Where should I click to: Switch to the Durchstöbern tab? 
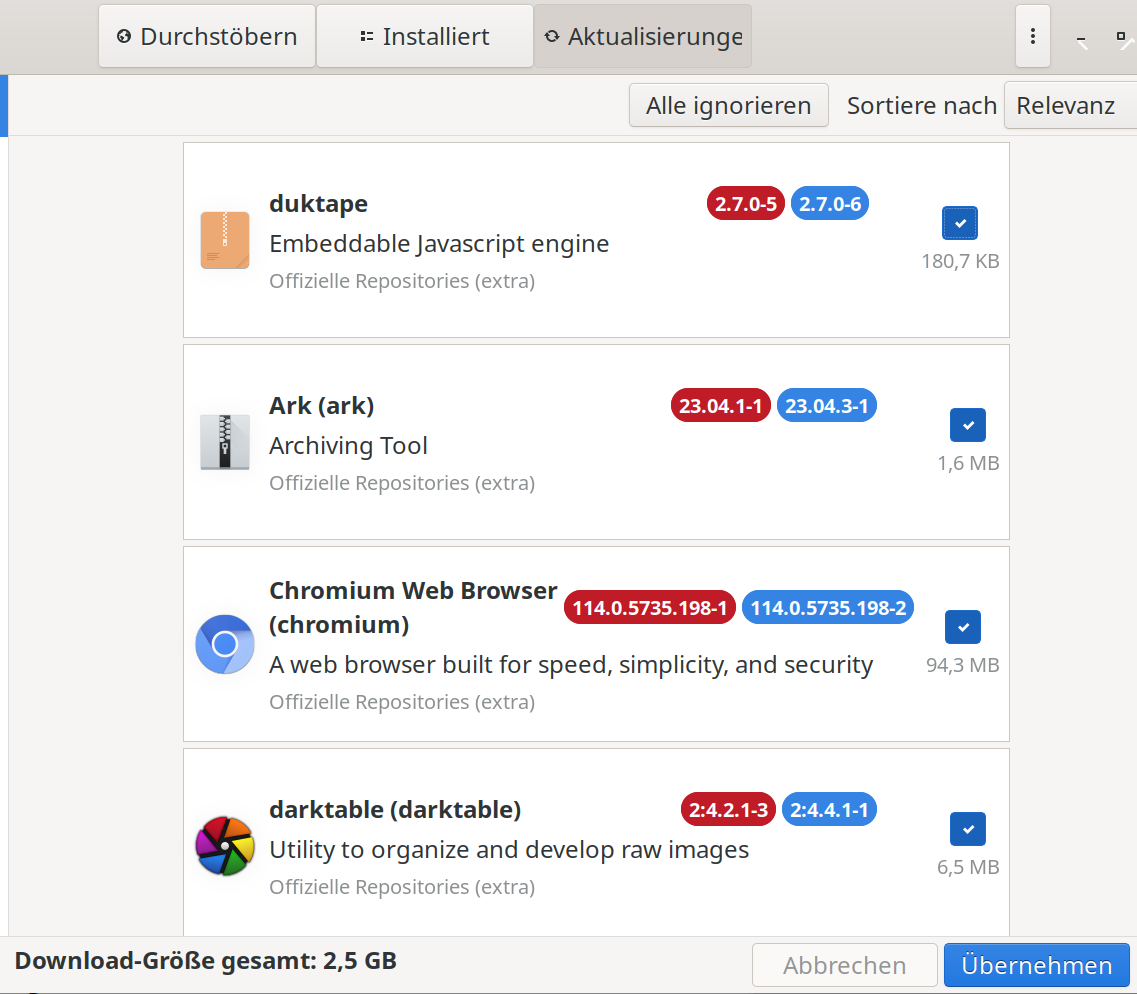coord(207,37)
